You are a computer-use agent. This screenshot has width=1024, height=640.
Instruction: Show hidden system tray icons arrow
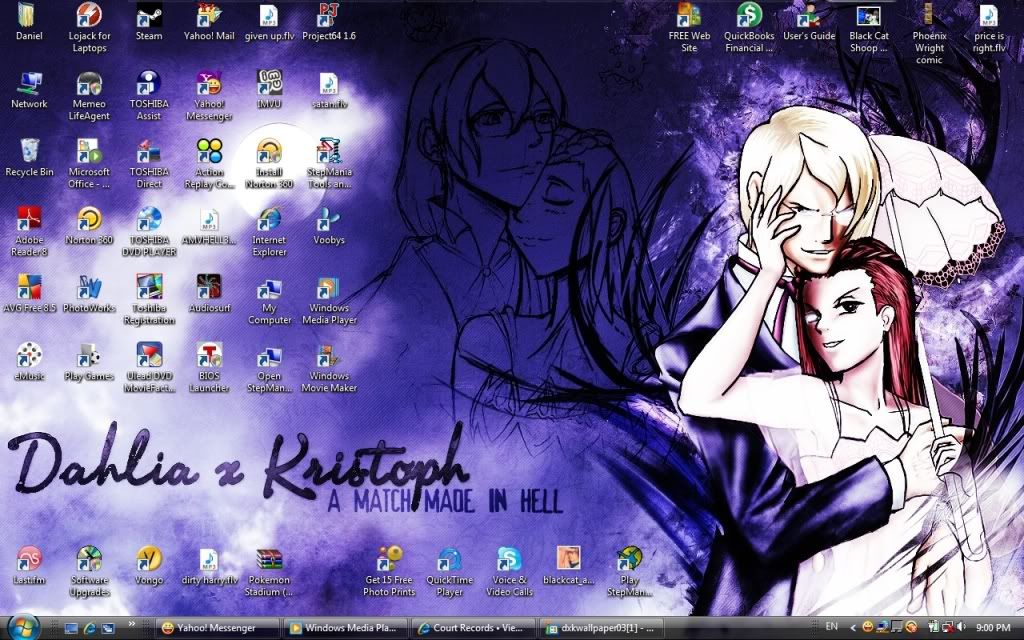tap(853, 628)
